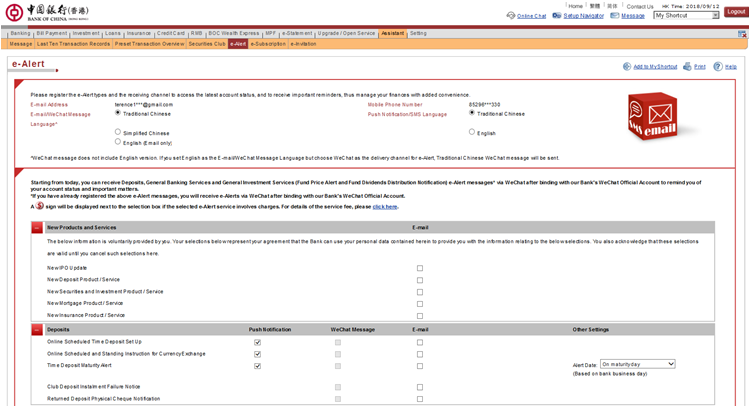Click the Add to MyShortcut link text
The width and height of the screenshot is (750, 411).
tap(655, 67)
